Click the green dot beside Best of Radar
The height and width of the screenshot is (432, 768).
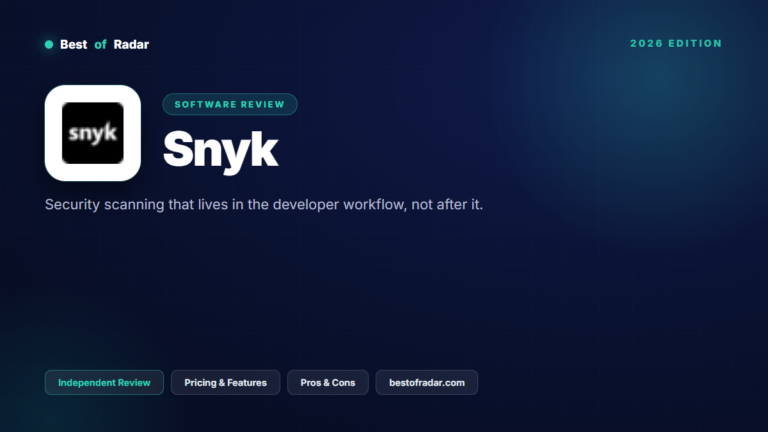click(49, 45)
